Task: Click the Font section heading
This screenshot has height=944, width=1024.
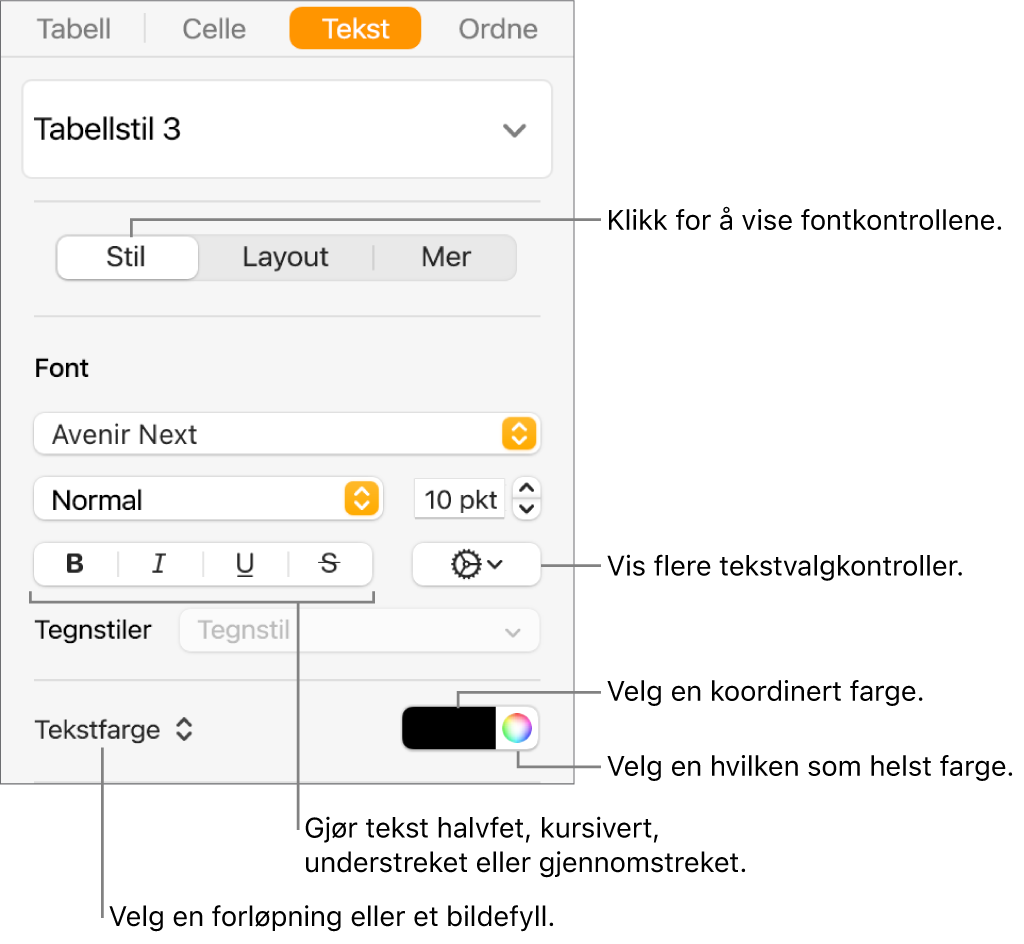Action: [61, 368]
